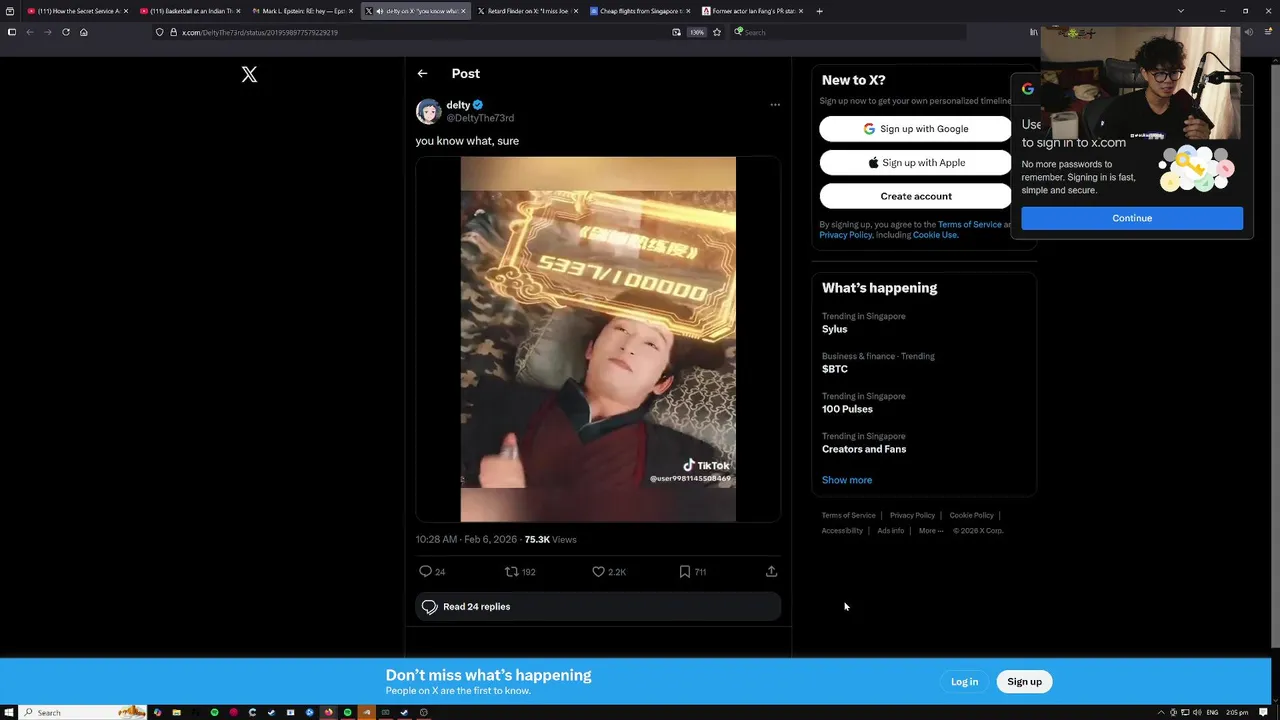Go back using the Post back arrow
Image resolution: width=1280 pixels, height=720 pixels.
tap(422, 73)
